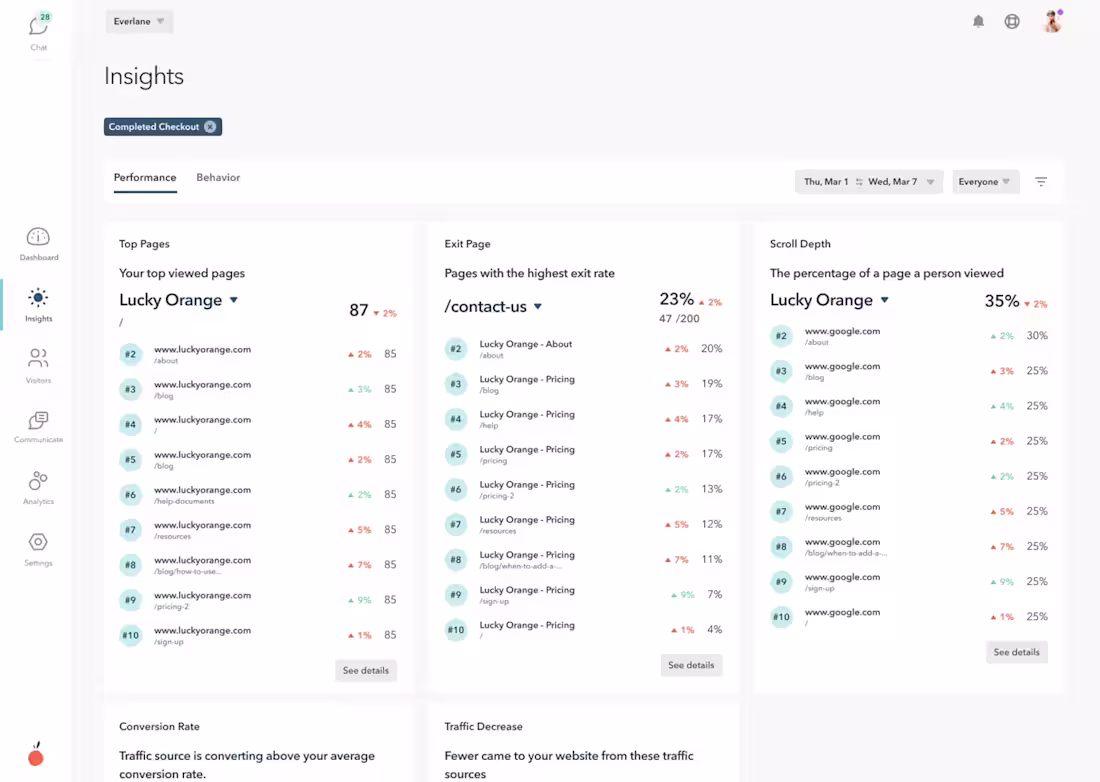The width and height of the screenshot is (1100, 782).
Task: Click See details in Top Pages card
Action: pos(365,670)
